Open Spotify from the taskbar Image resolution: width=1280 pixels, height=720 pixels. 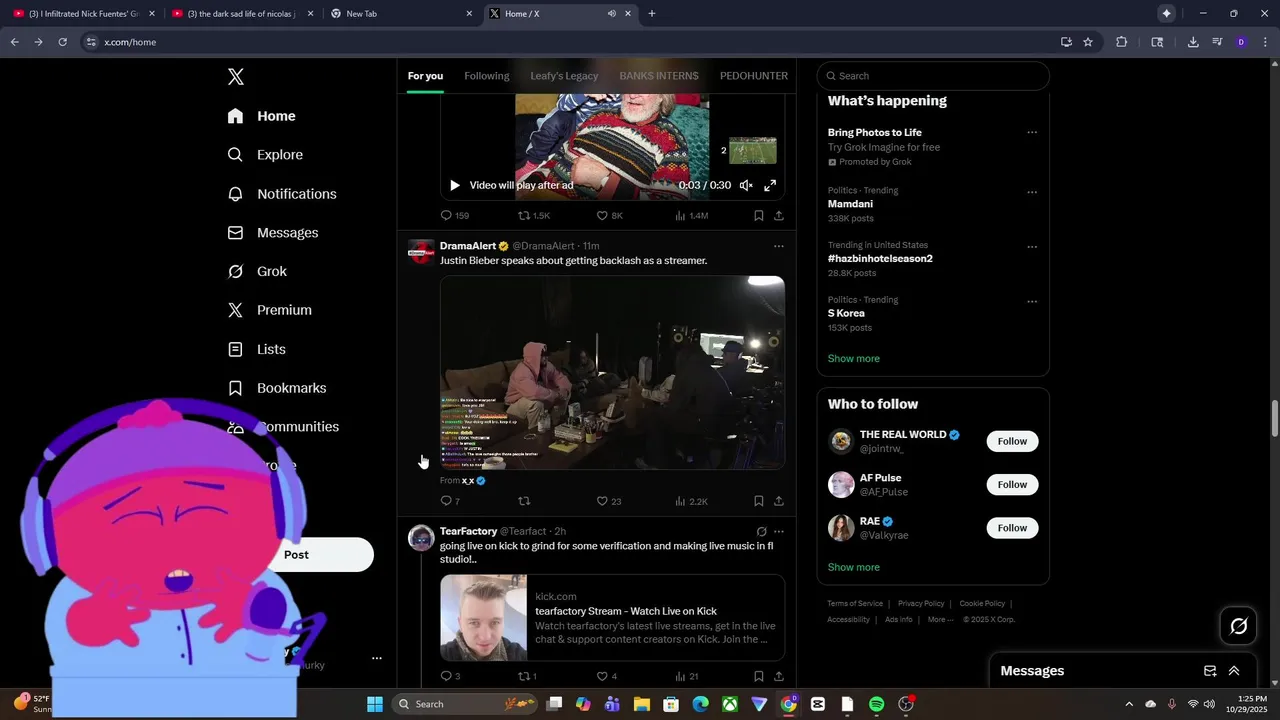point(877,704)
